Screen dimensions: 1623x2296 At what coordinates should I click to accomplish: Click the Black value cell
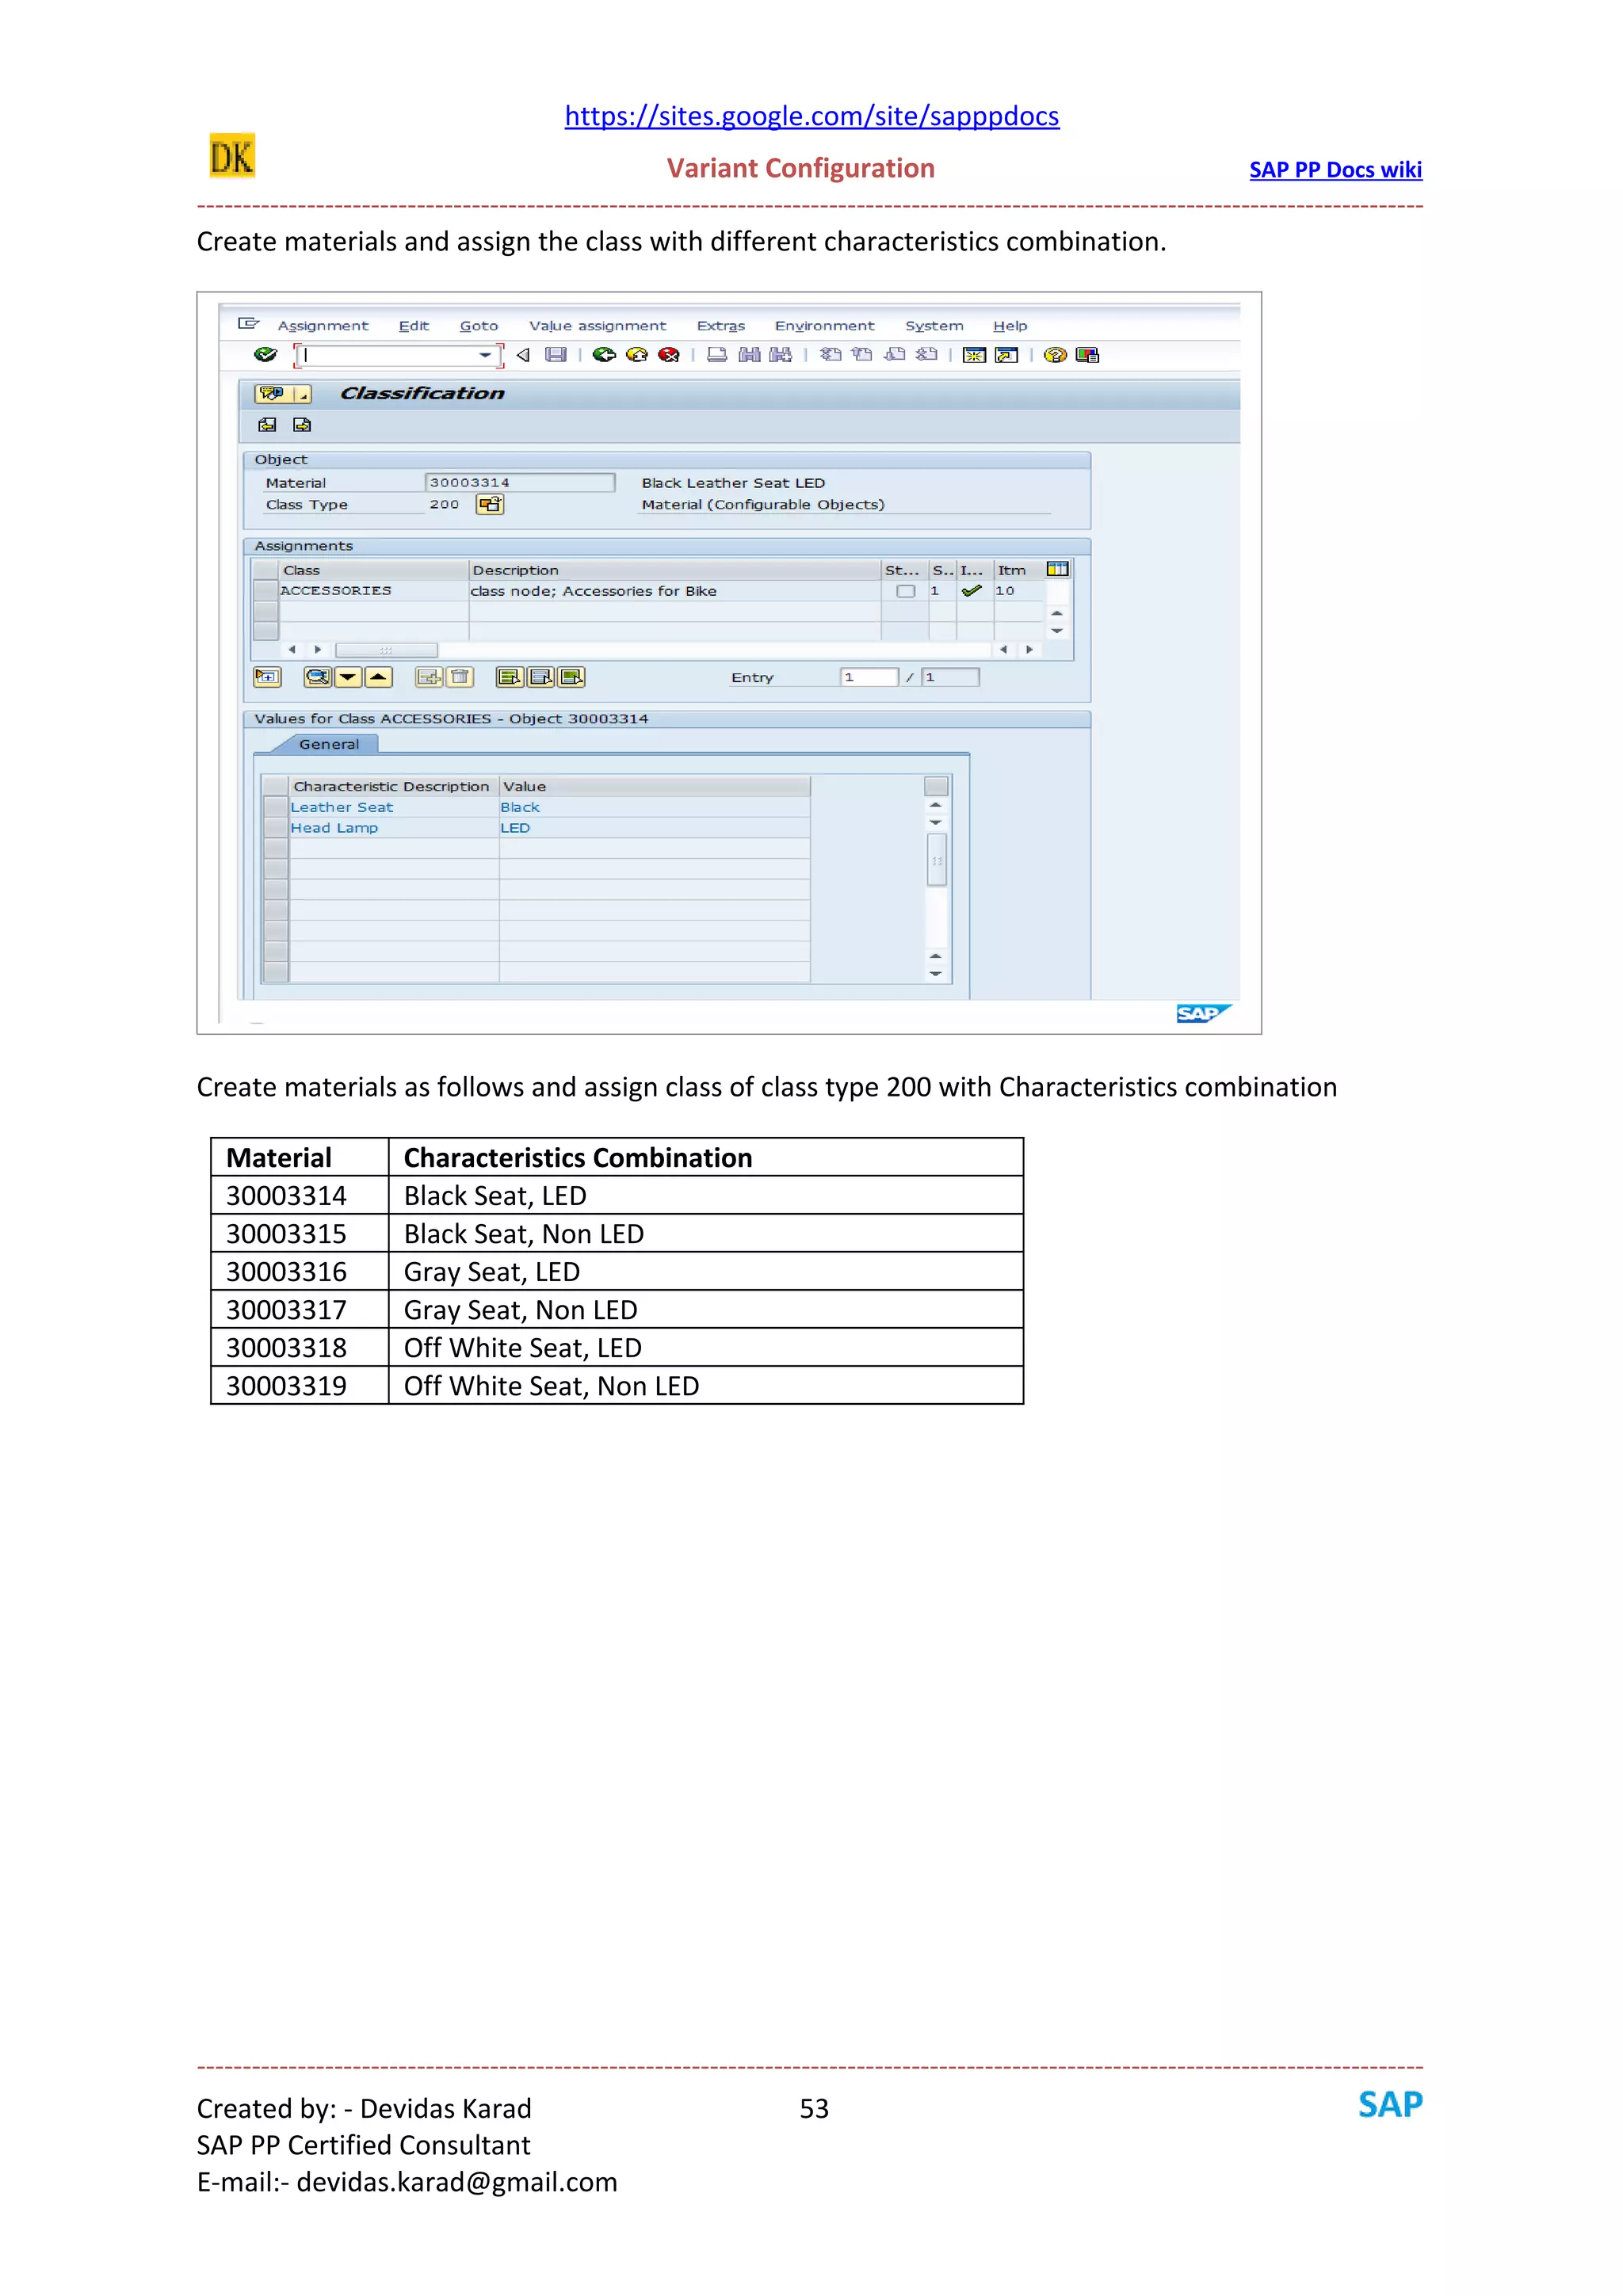point(655,807)
